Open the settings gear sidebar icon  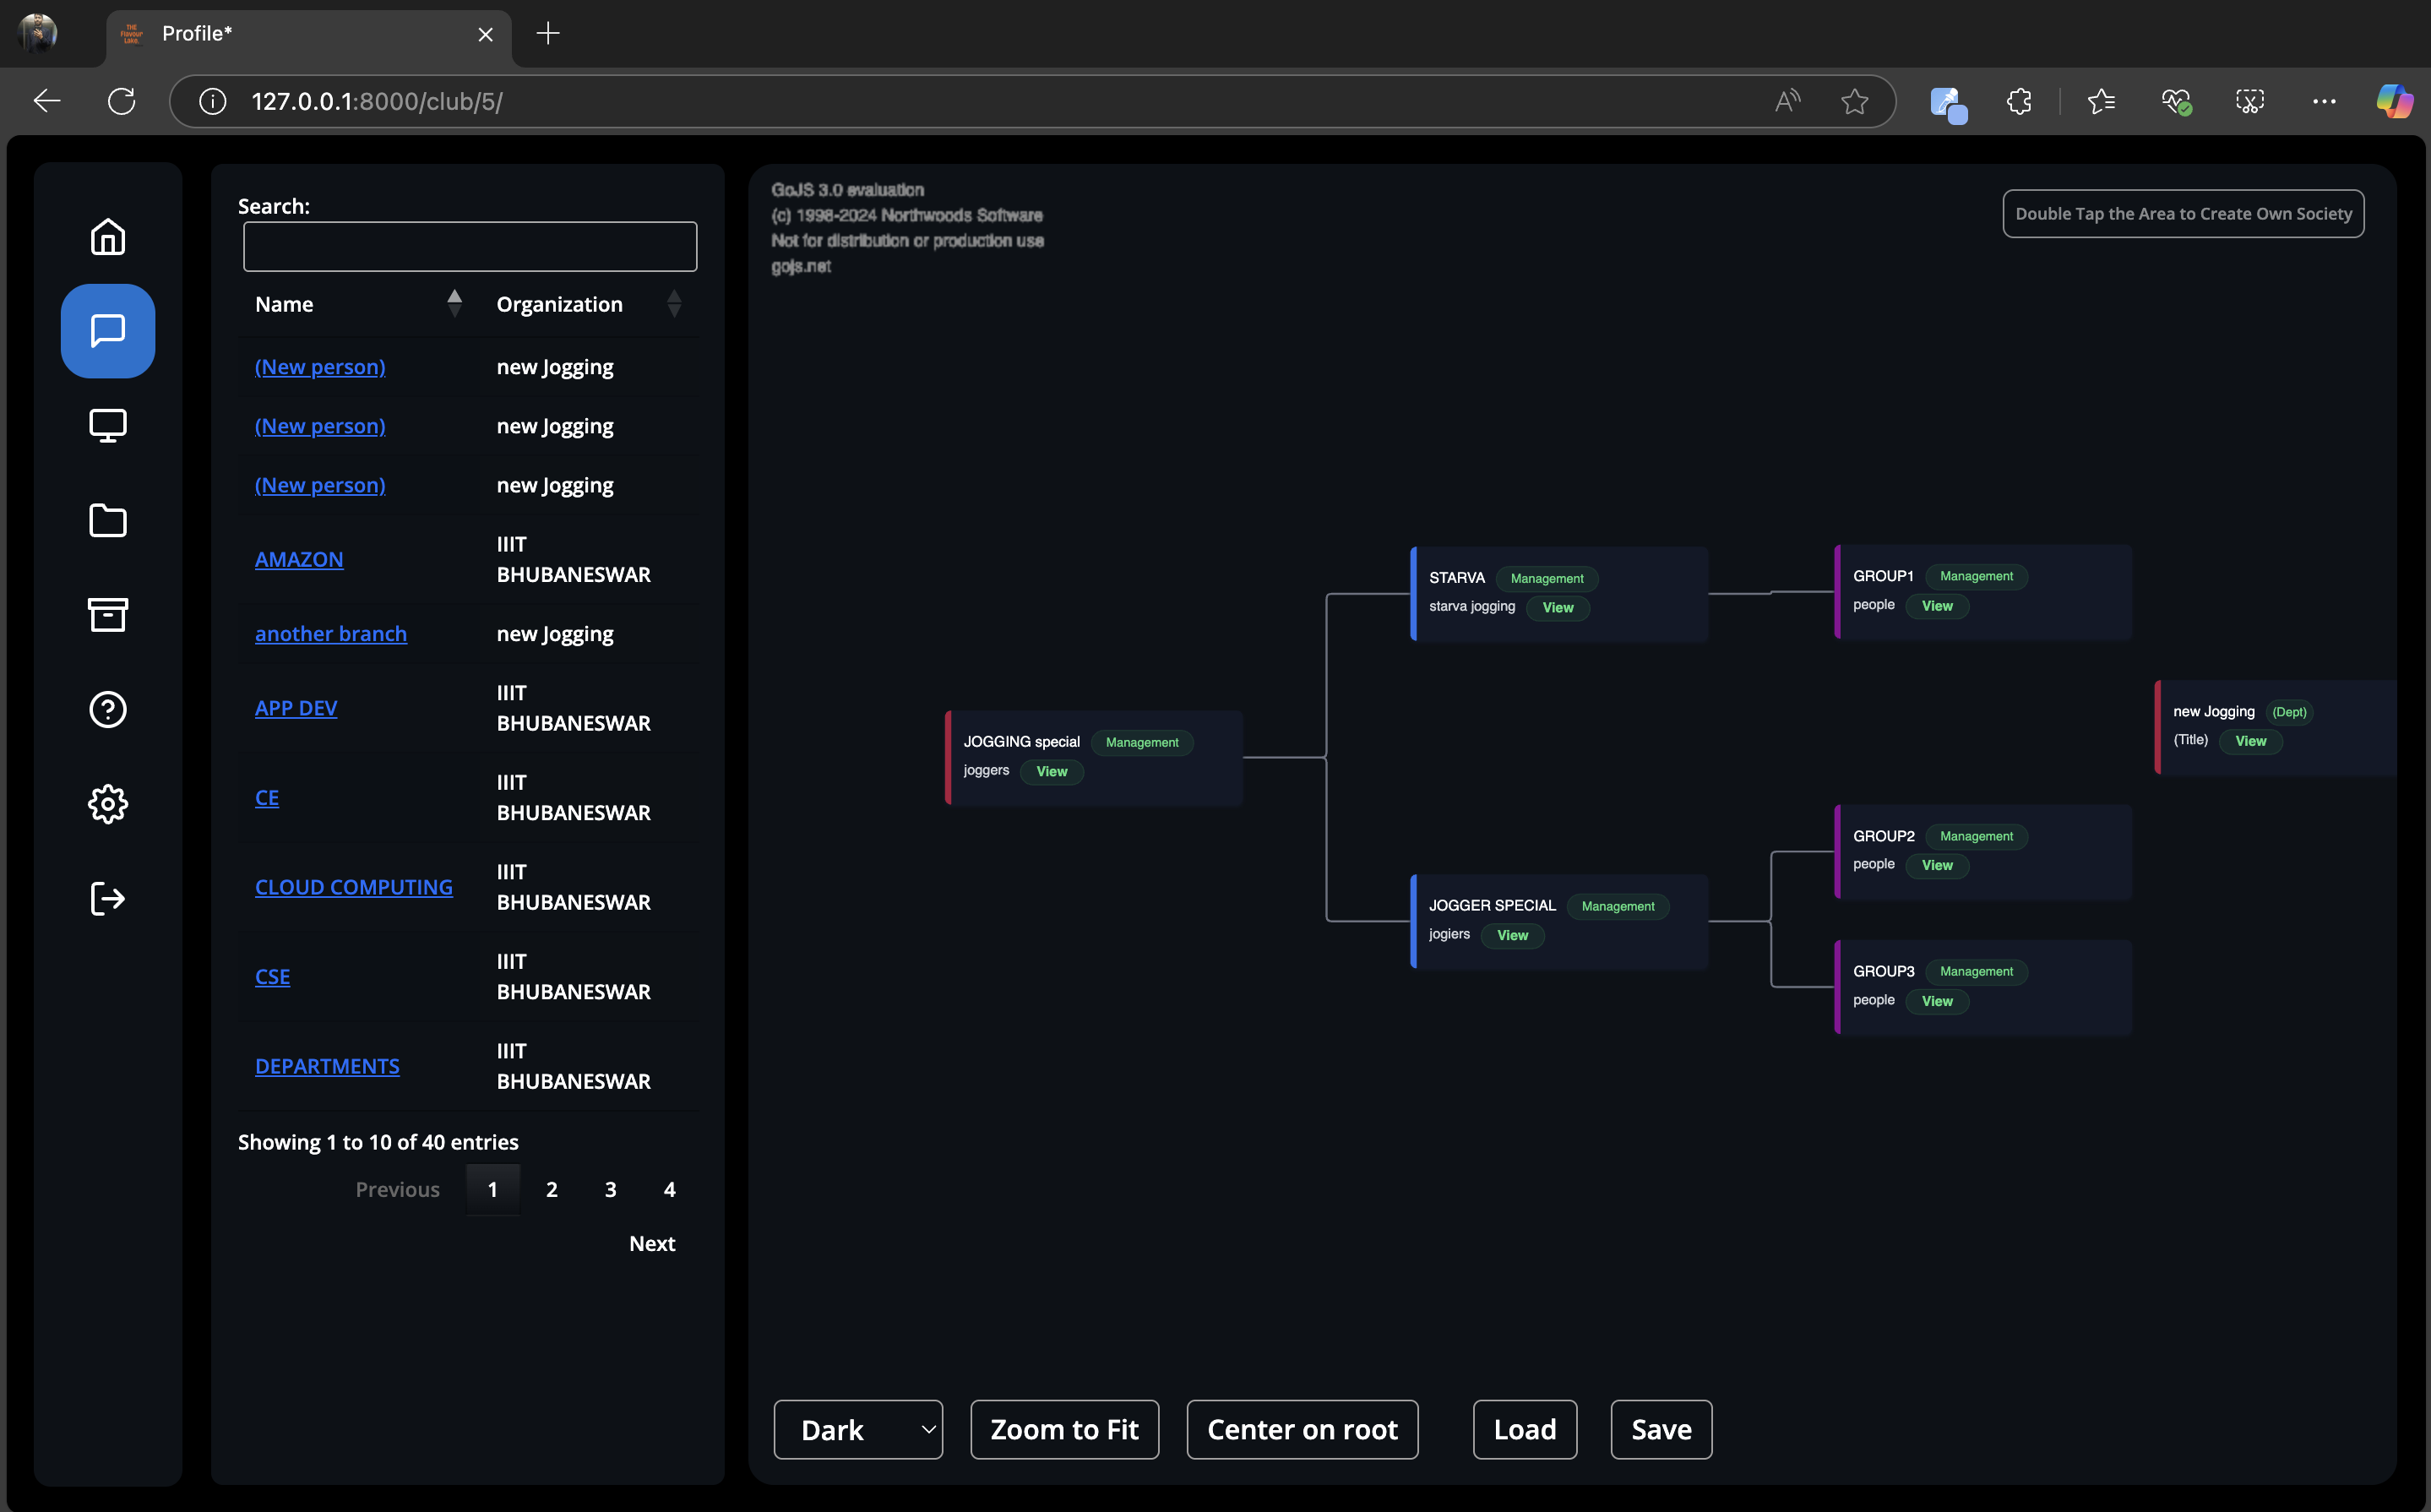coord(108,804)
